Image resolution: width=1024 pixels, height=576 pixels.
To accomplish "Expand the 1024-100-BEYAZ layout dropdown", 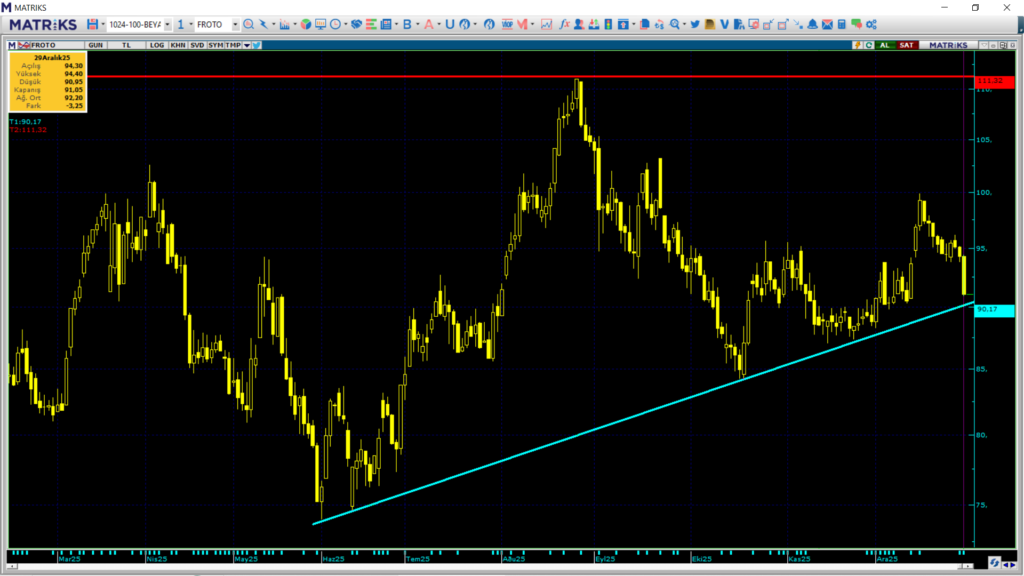I will [x=166, y=24].
